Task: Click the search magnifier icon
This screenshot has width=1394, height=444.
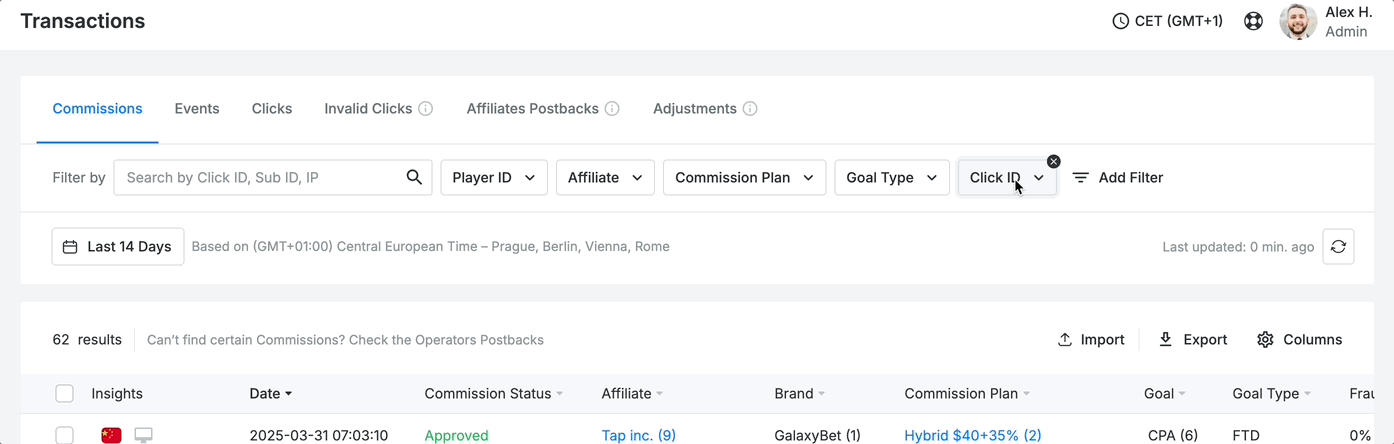Action: [x=414, y=177]
